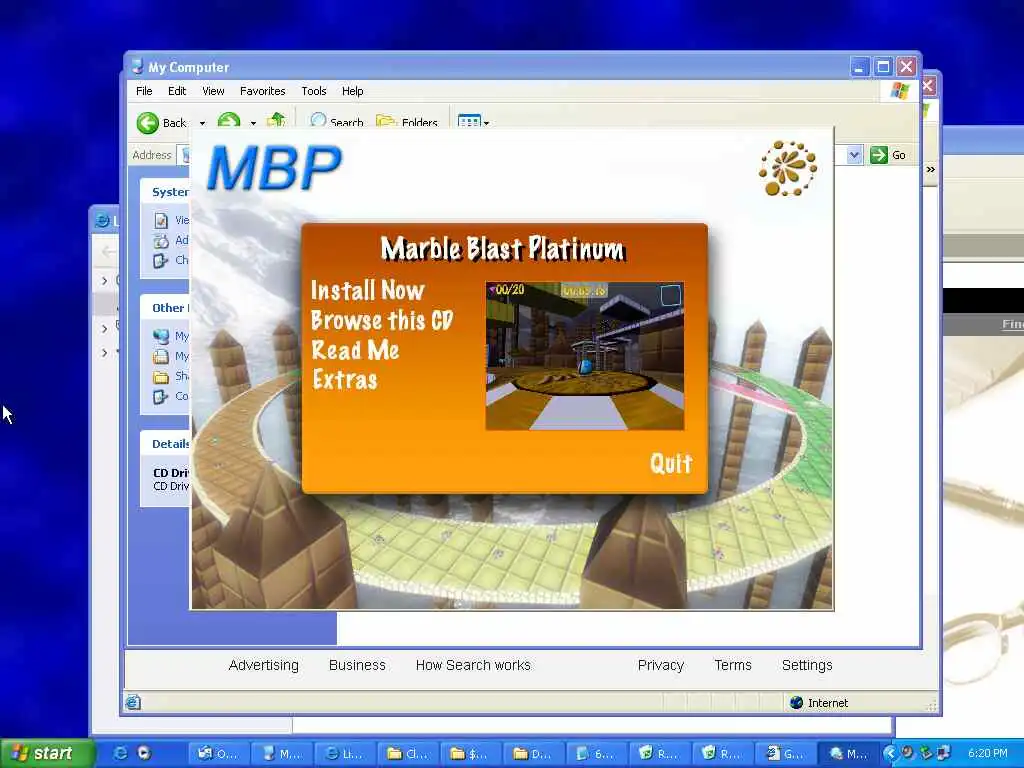Open Edit menu in My Computer
Image resolution: width=1024 pixels, height=768 pixels.
[176, 91]
